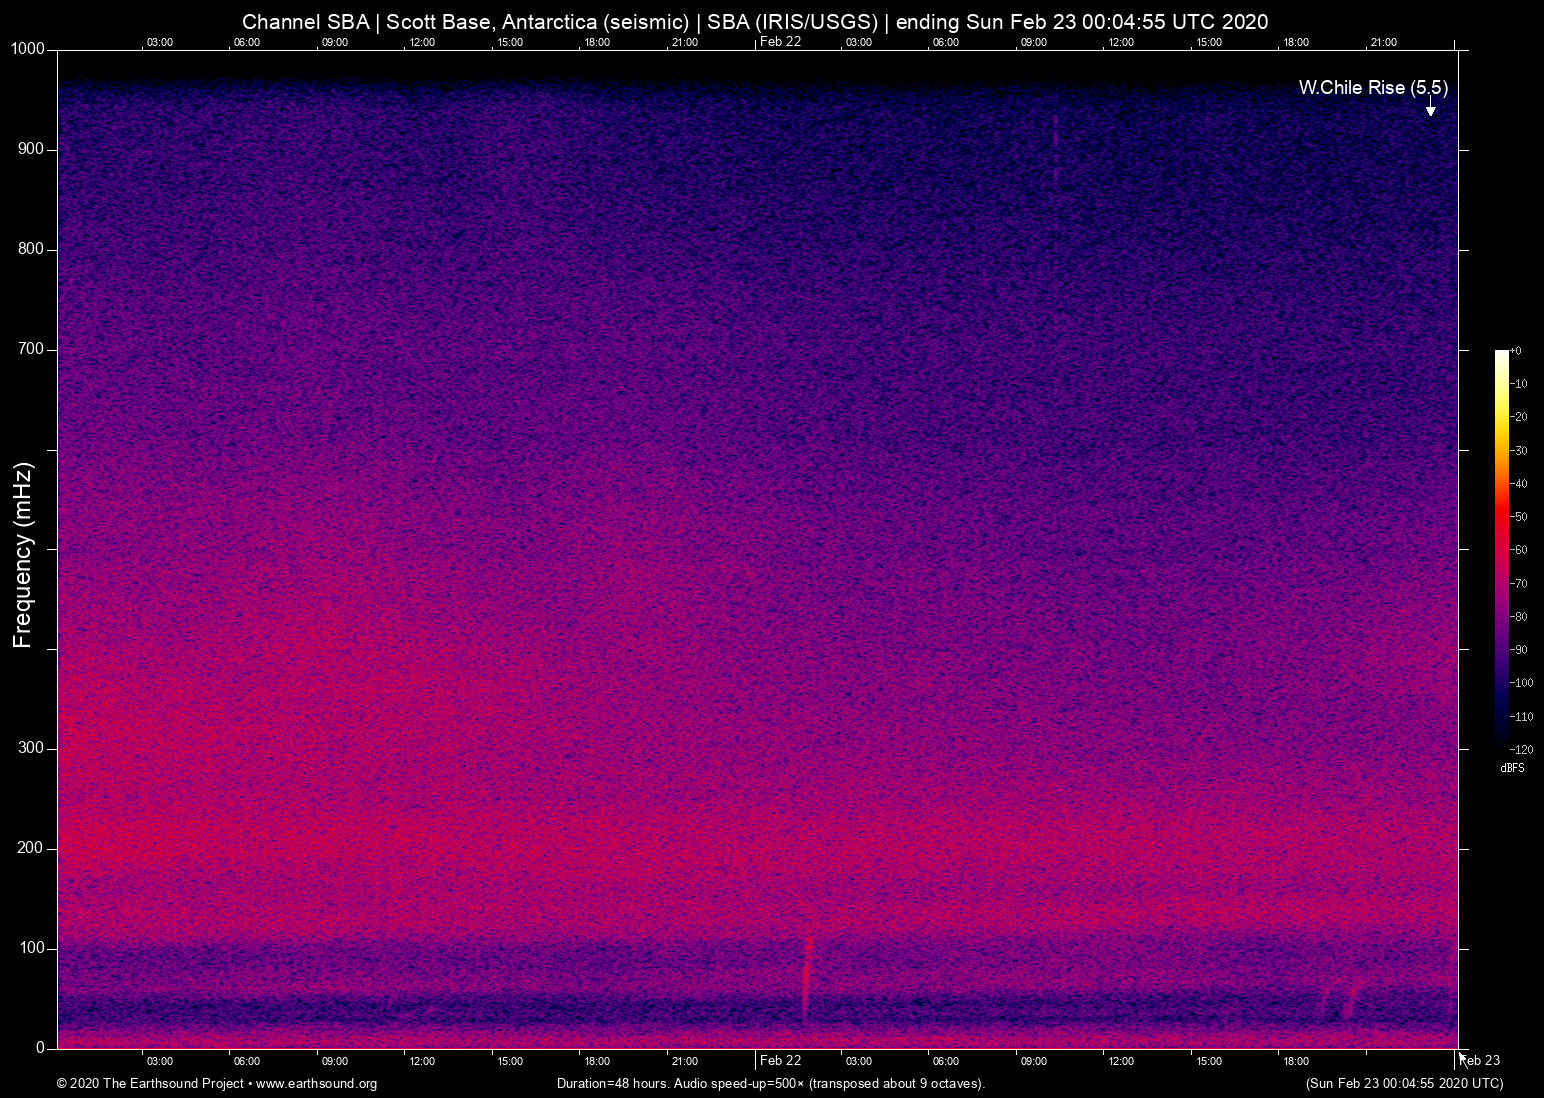Click the W.Chile Rise (5.5) earthquake annotation
Screen dimensions: 1544x1098
[x=1372, y=88]
